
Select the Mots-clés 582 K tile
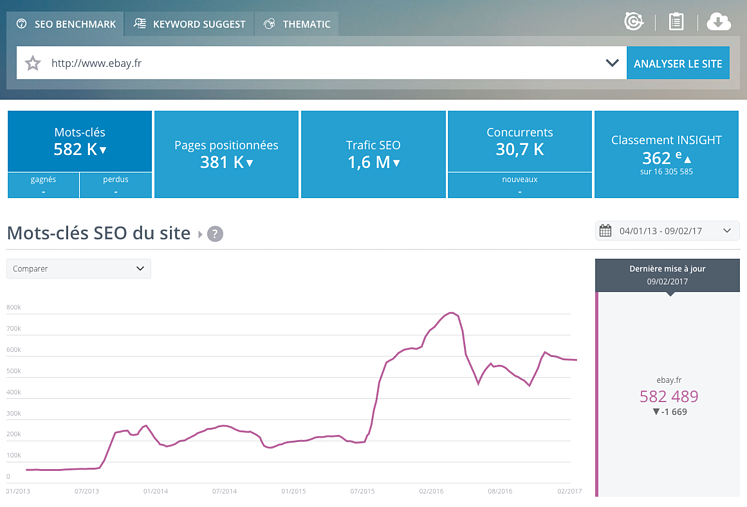point(80,142)
